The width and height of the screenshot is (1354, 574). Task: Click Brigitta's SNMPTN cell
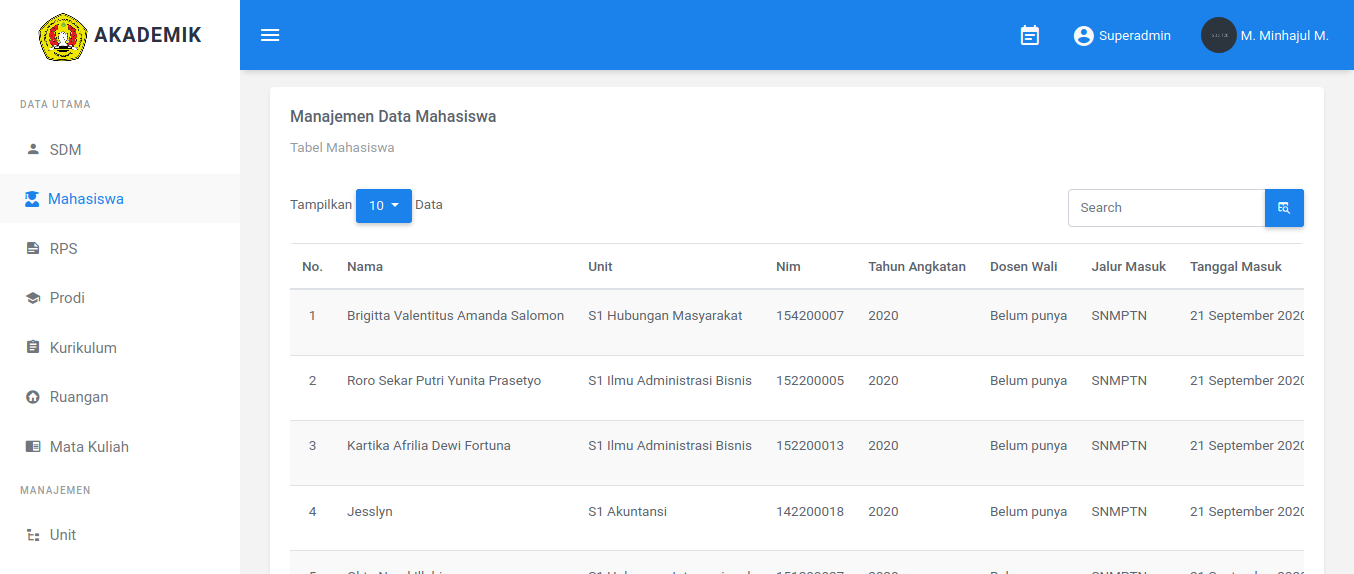[1119, 315]
